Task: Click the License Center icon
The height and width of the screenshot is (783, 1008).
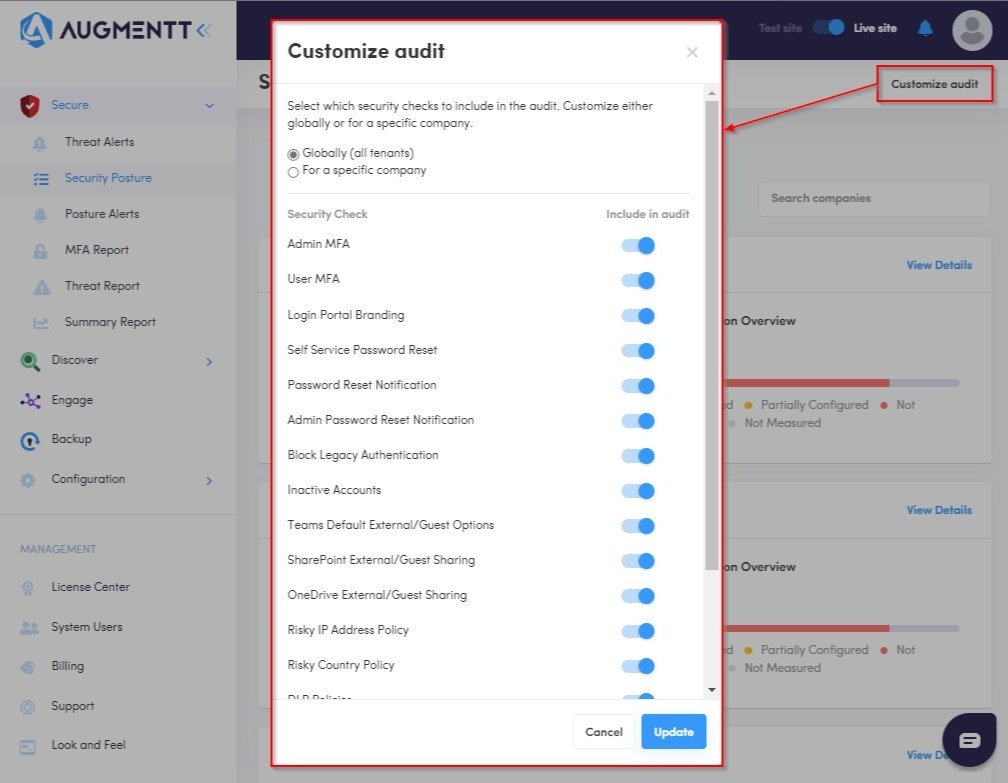Action: click(29, 588)
